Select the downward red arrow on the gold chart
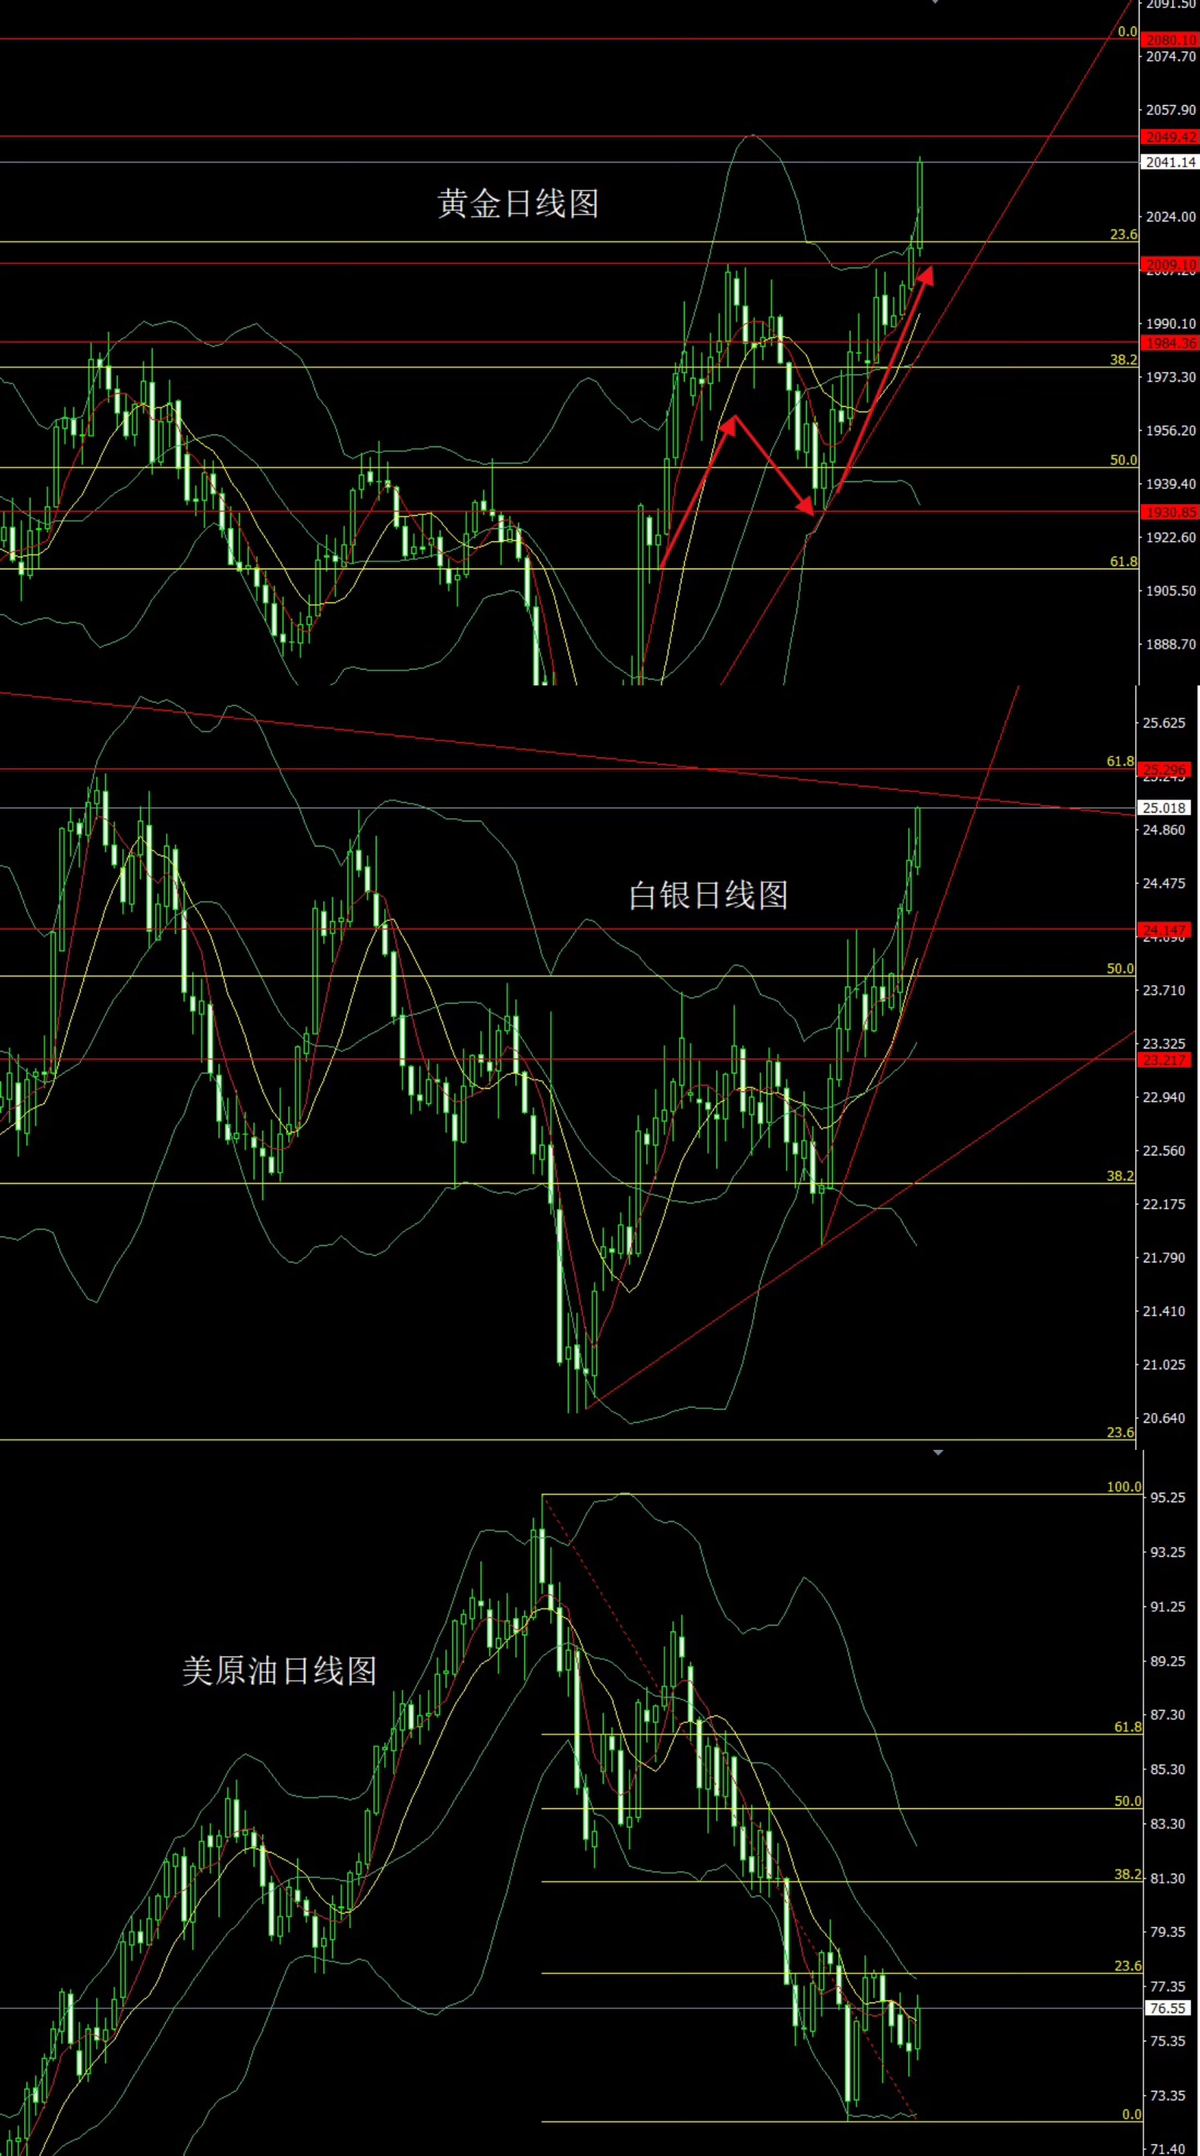This screenshot has width=1200, height=2156. (772, 467)
